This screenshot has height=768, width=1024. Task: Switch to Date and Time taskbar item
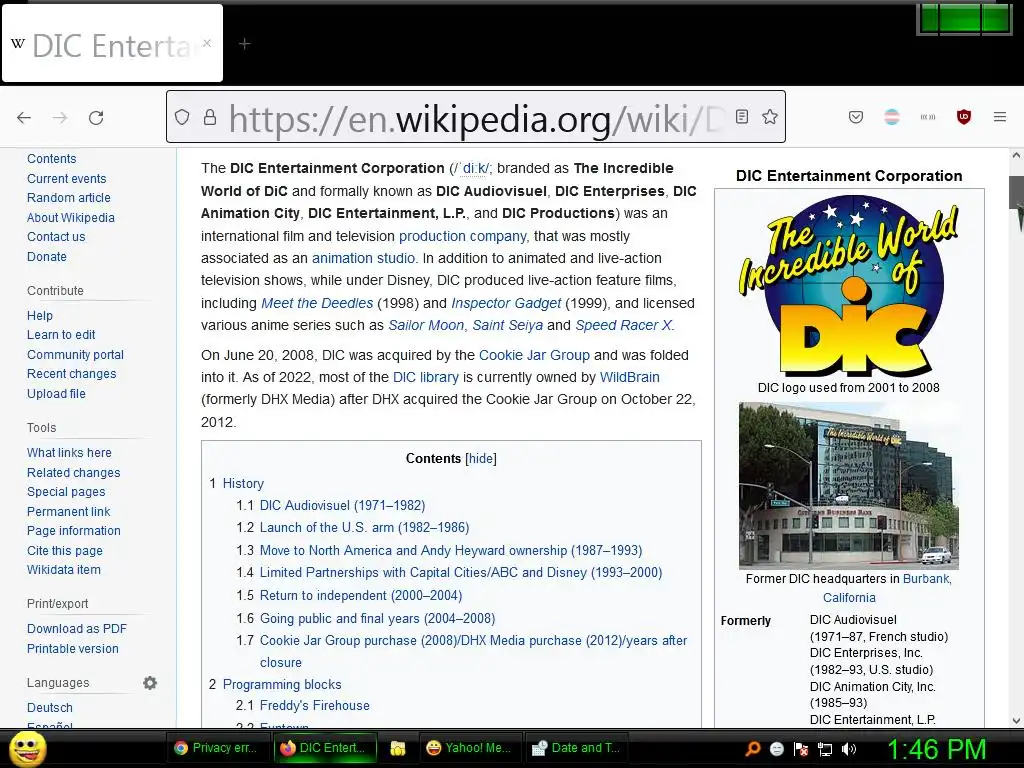coord(577,748)
